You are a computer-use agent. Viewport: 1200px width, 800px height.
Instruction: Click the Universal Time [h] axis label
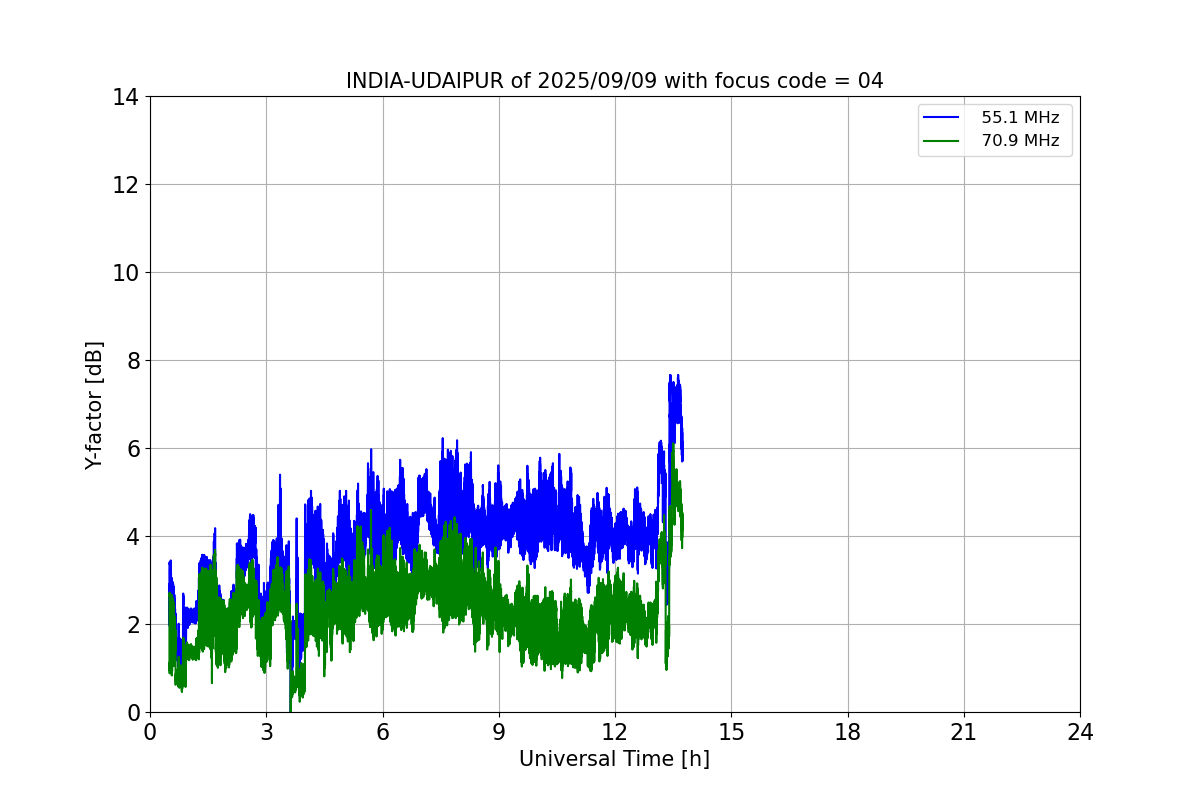614,759
